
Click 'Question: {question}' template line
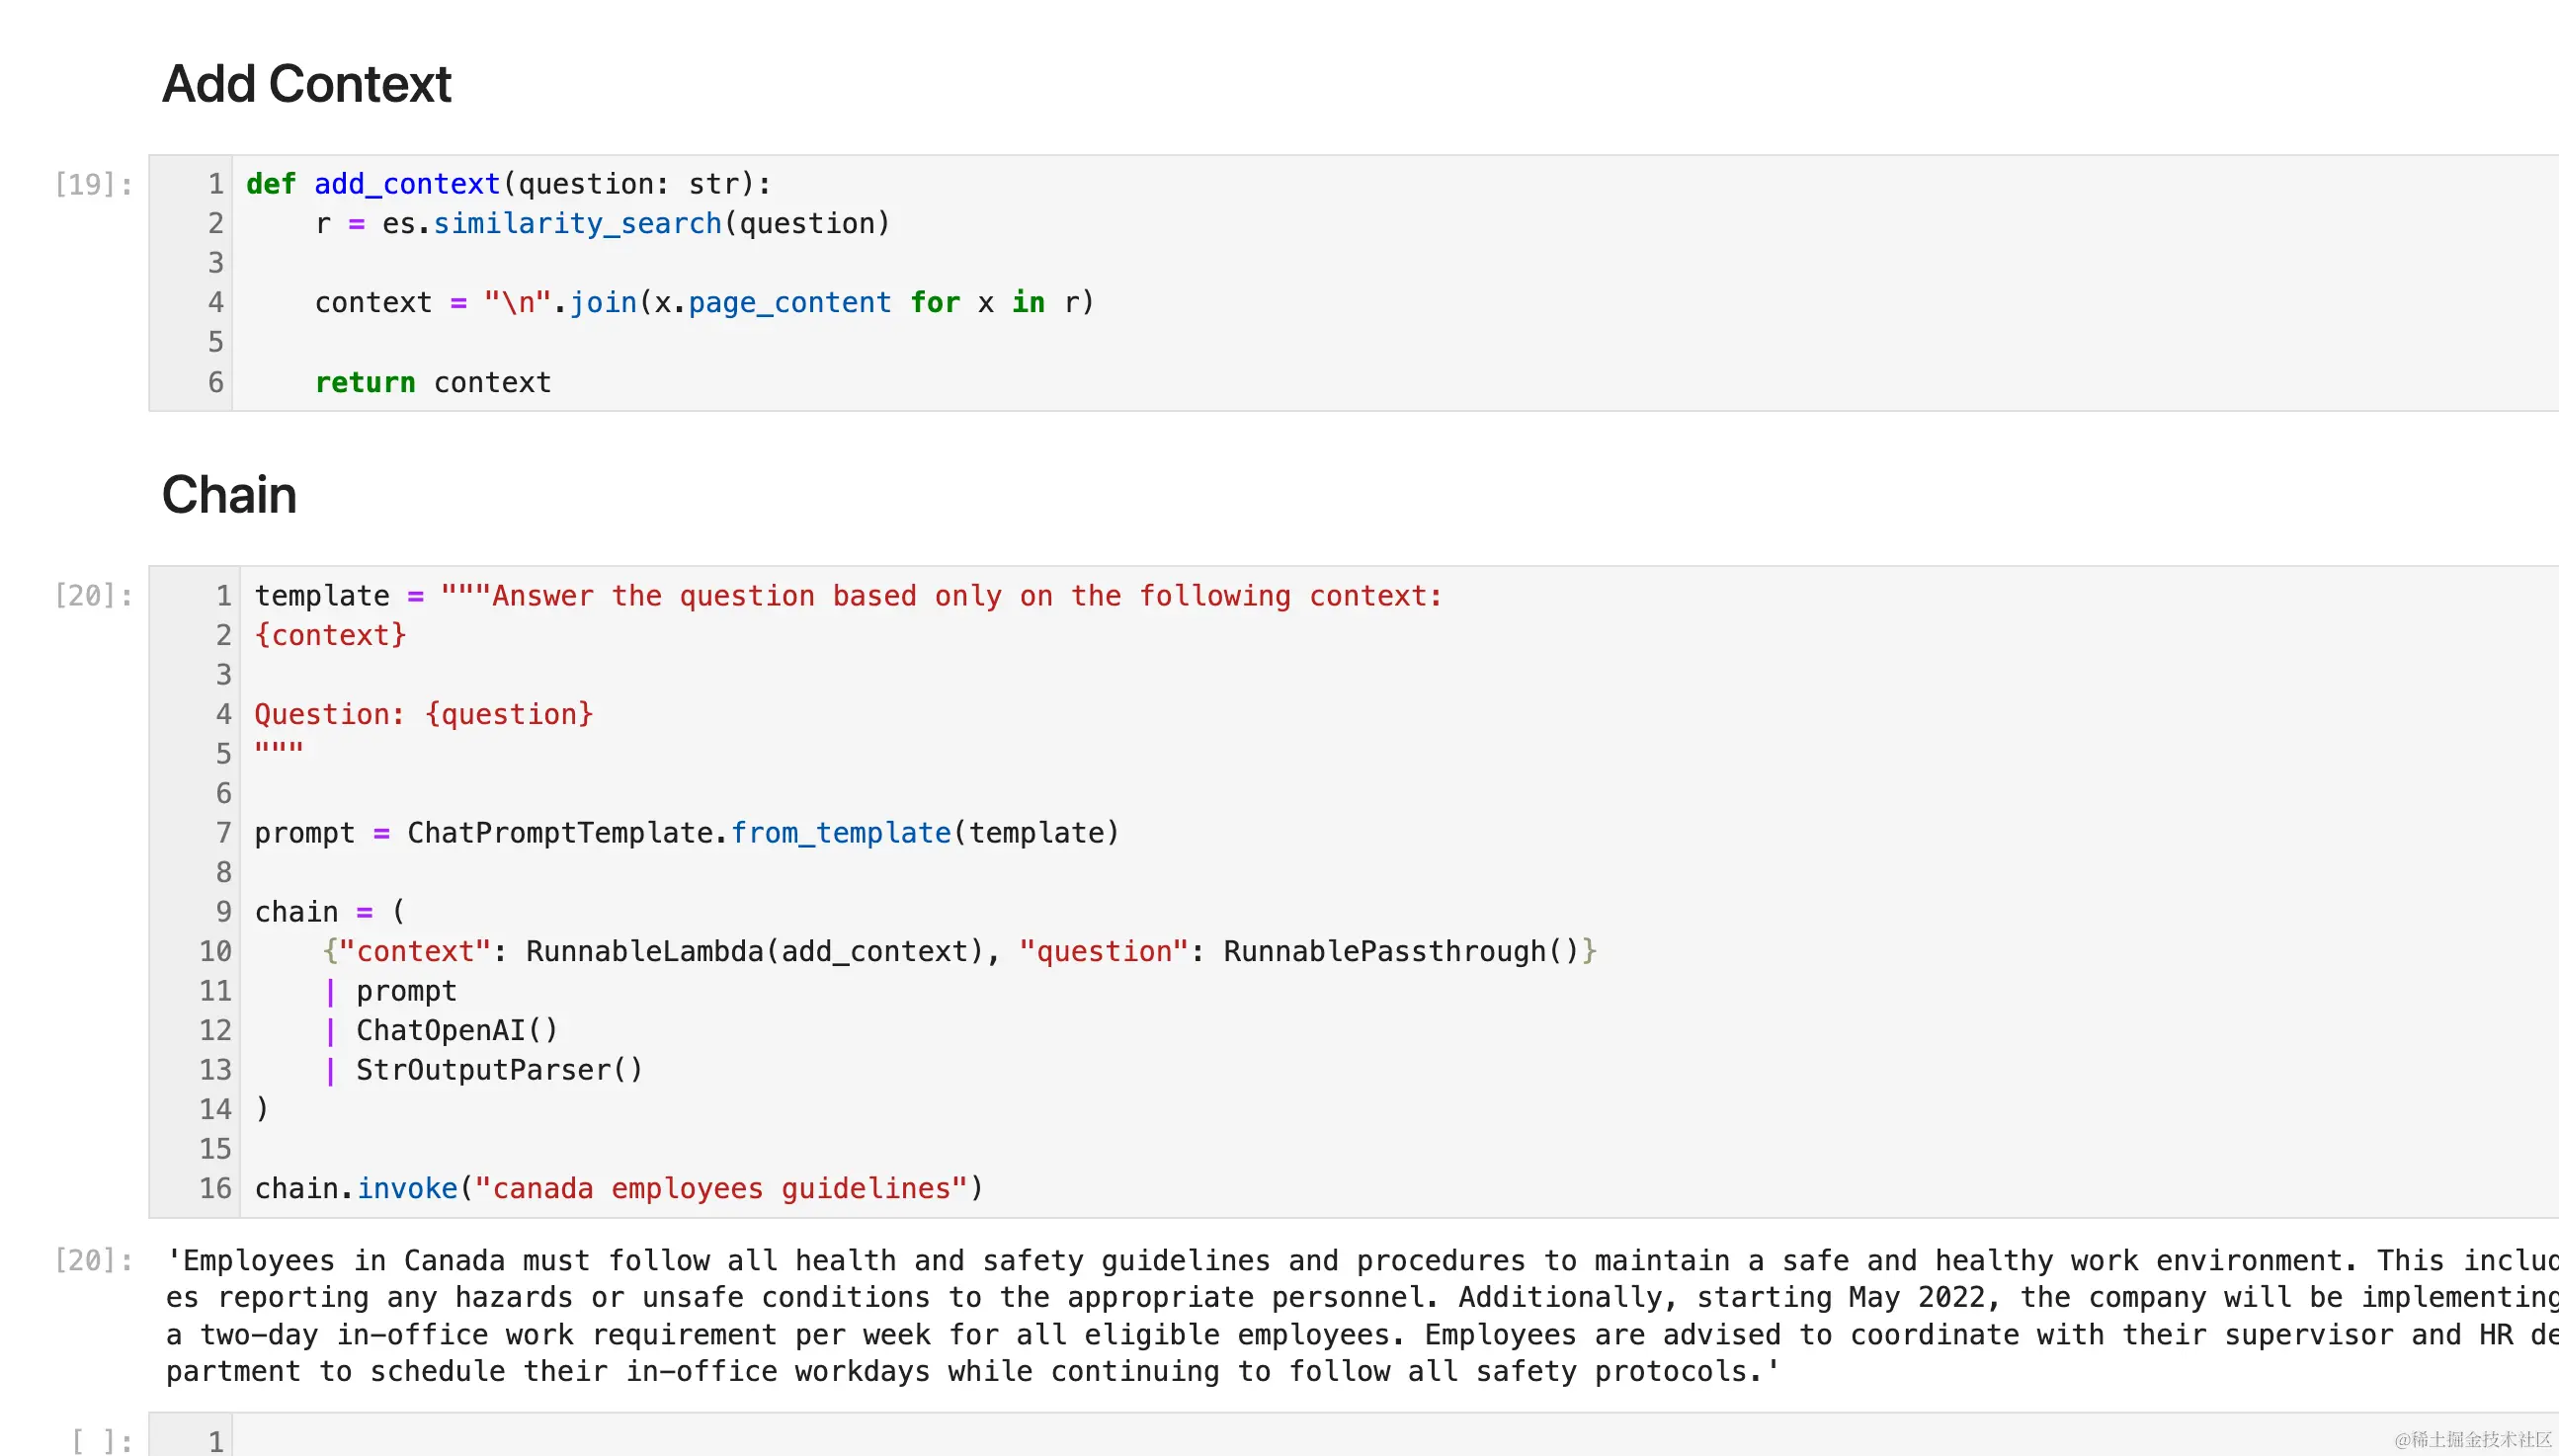pos(424,714)
